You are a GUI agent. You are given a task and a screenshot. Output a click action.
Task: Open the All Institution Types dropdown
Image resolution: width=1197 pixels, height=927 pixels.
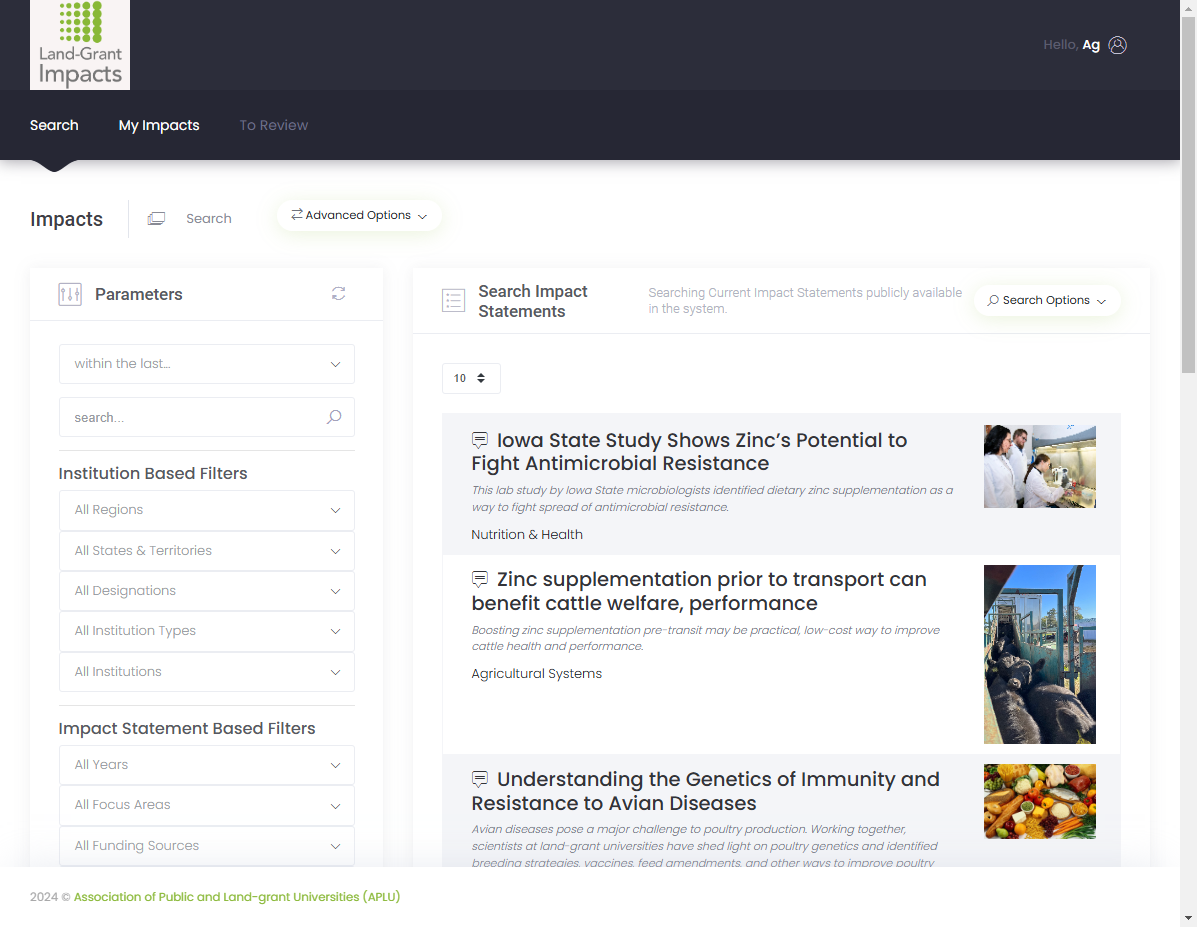(x=207, y=631)
